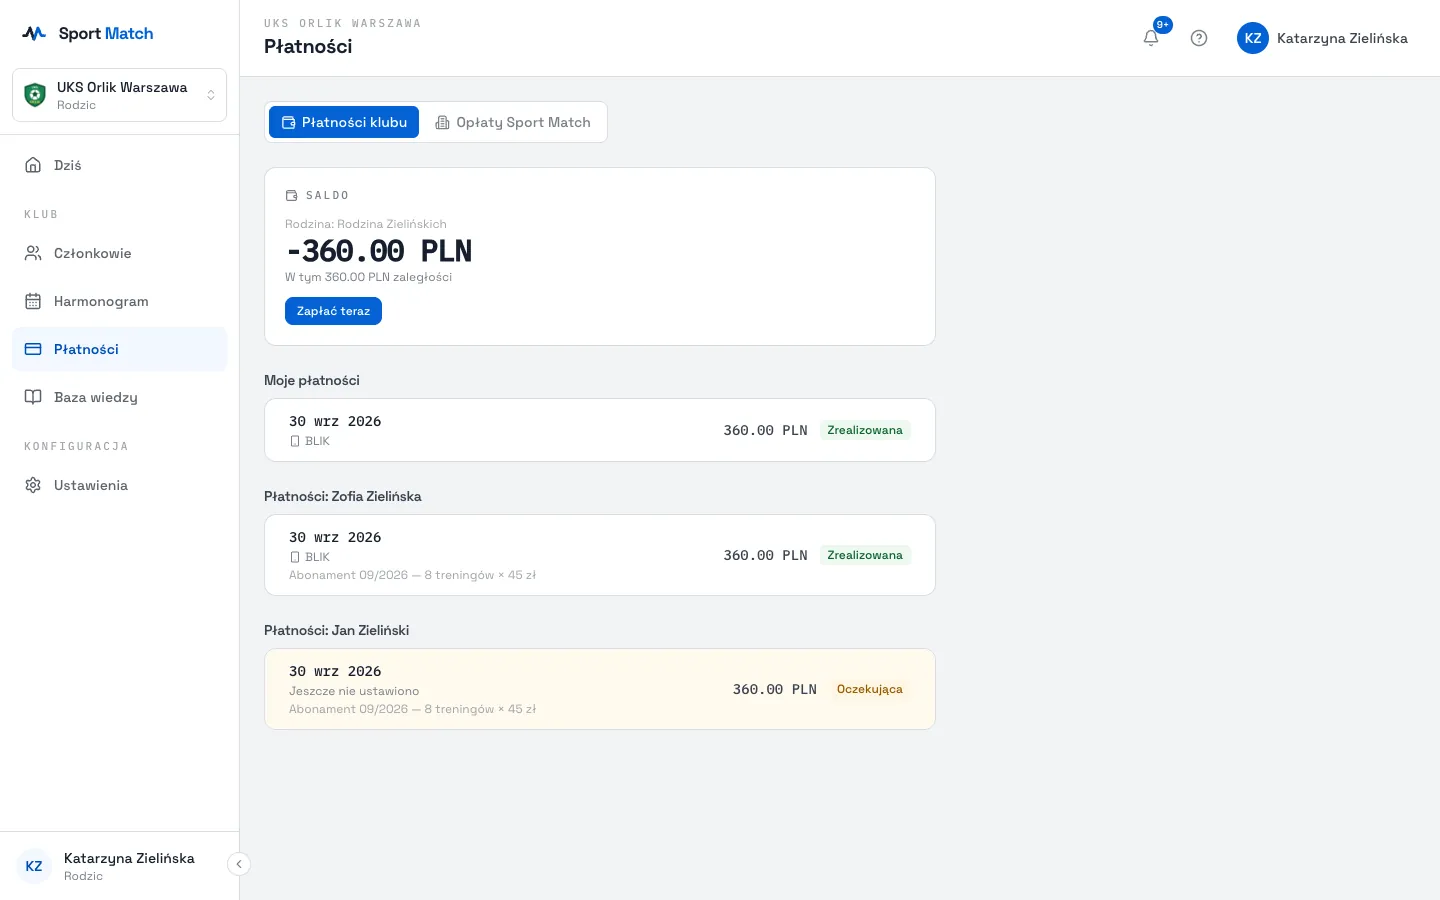Click the card icon beside Płatności
The width and height of the screenshot is (1440, 900).
[x=33, y=349]
